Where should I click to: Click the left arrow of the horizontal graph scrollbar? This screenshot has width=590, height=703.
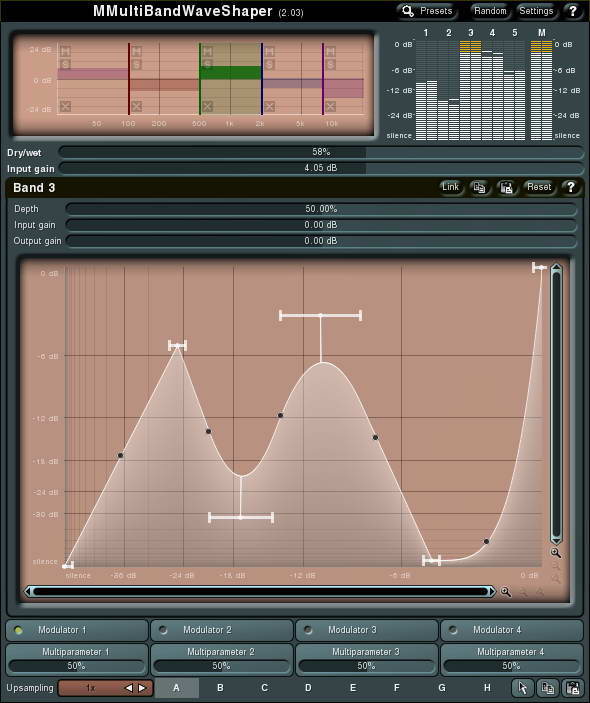click(28, 592)
